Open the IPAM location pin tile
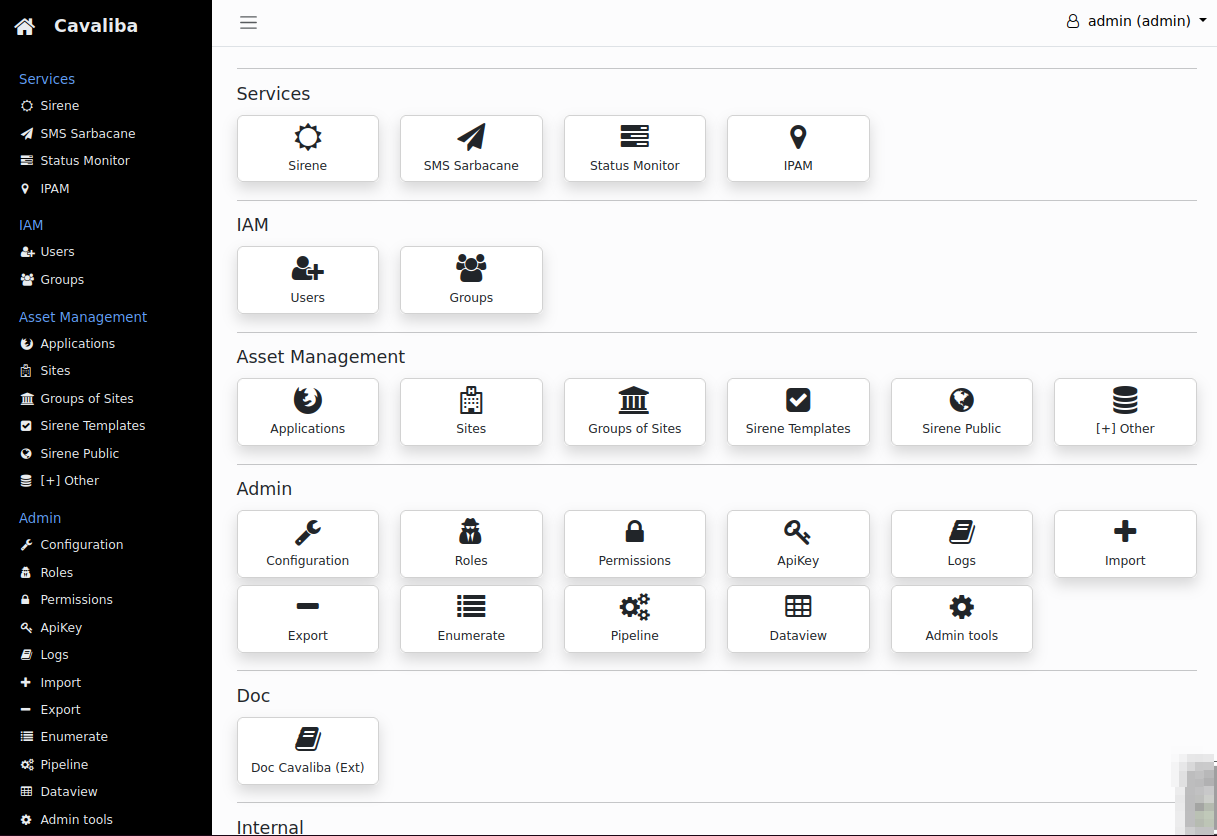Image resolution: width=1217 pixels, height=836 pixels. (x=798, y=148)
